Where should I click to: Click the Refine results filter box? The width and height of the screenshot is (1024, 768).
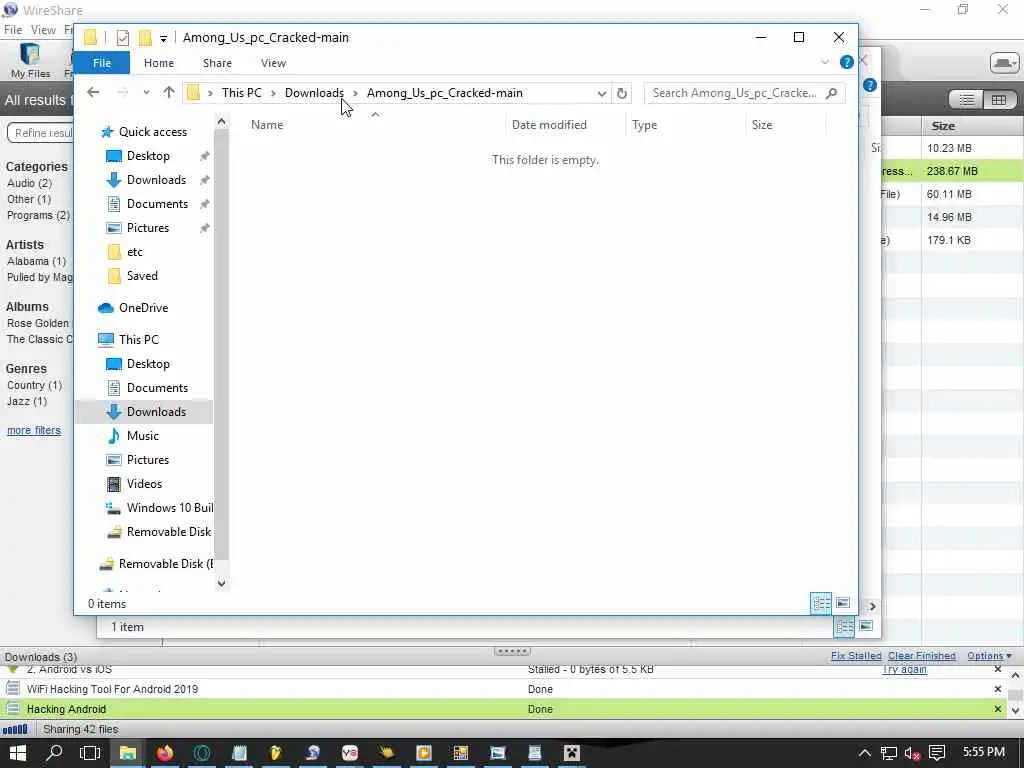click(40, 133)
